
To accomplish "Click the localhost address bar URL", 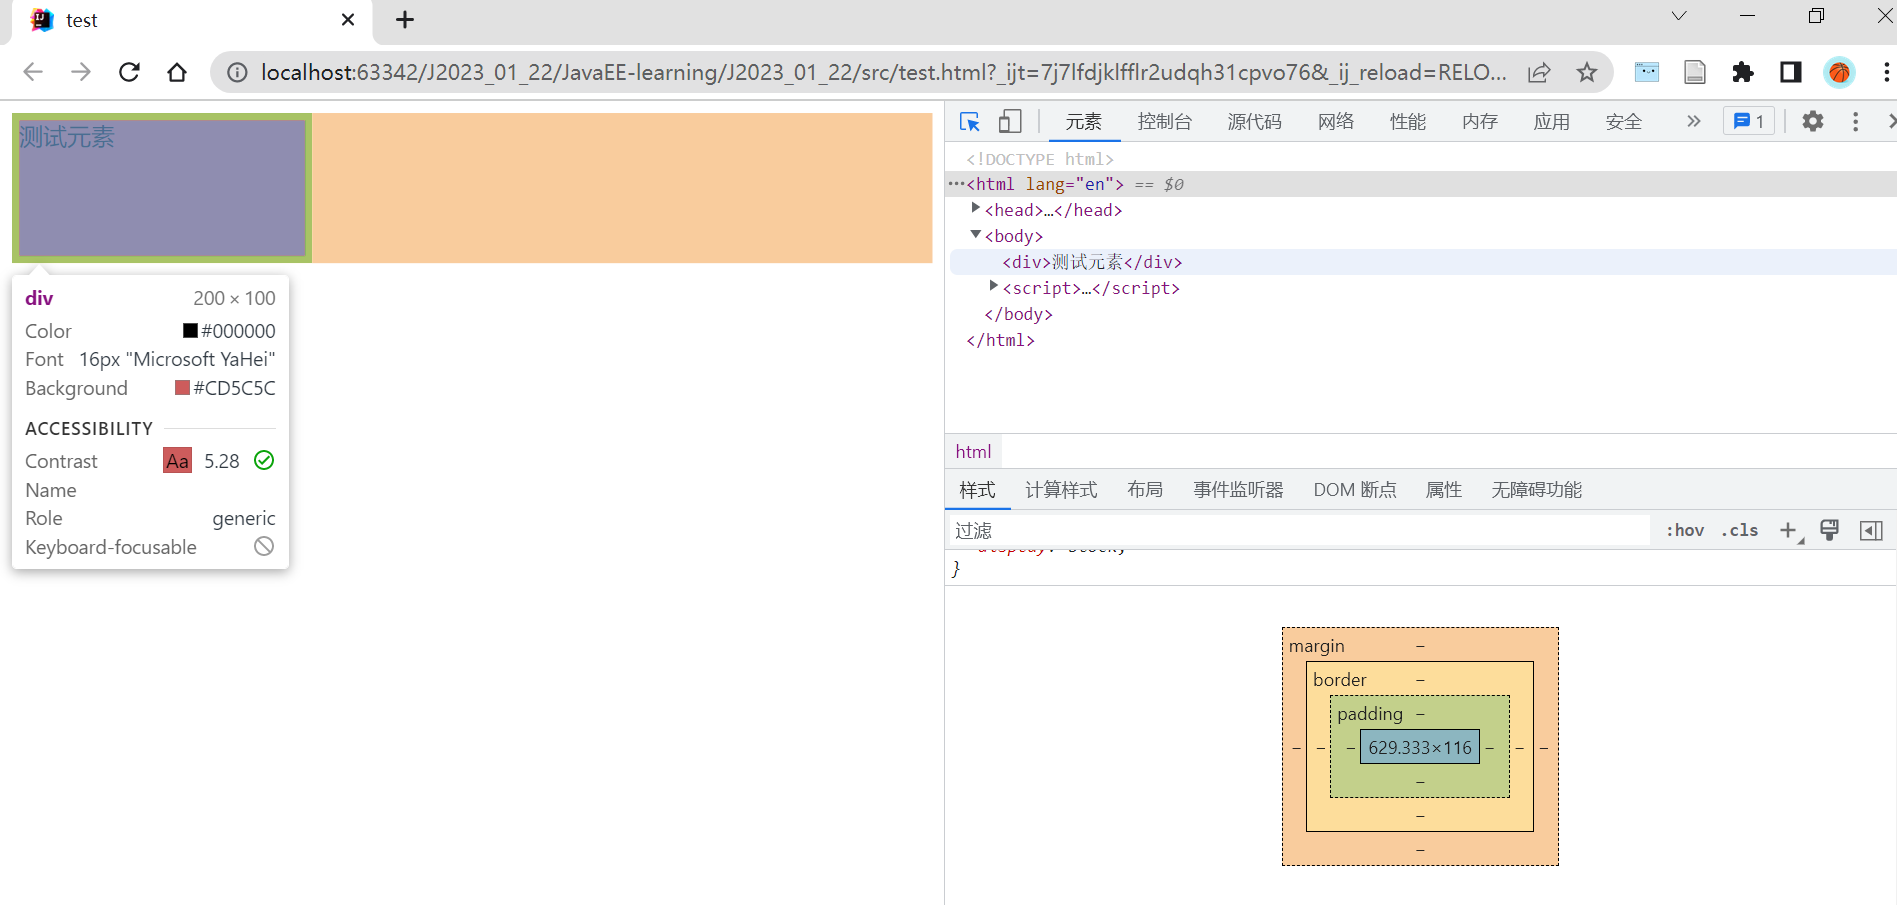I will [883, 72].
